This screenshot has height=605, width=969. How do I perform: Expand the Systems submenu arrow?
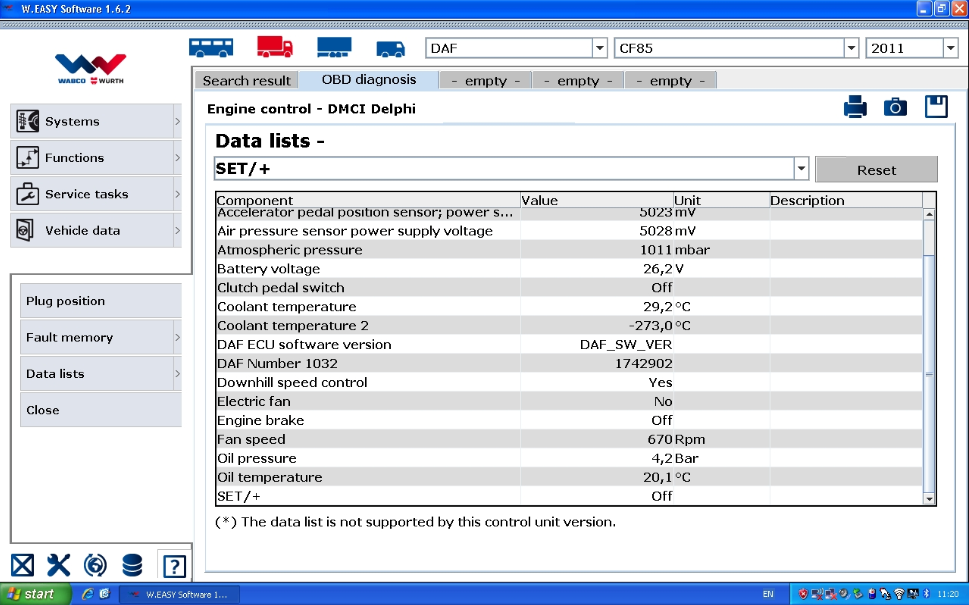click(177, 121)
